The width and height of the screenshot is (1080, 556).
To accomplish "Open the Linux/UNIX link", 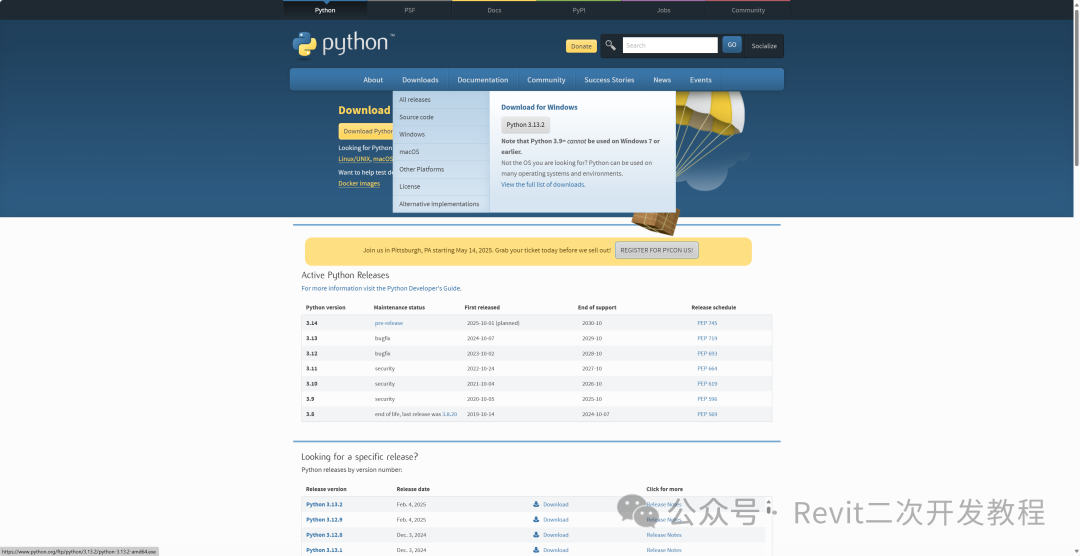I will [x=354, y=159].
